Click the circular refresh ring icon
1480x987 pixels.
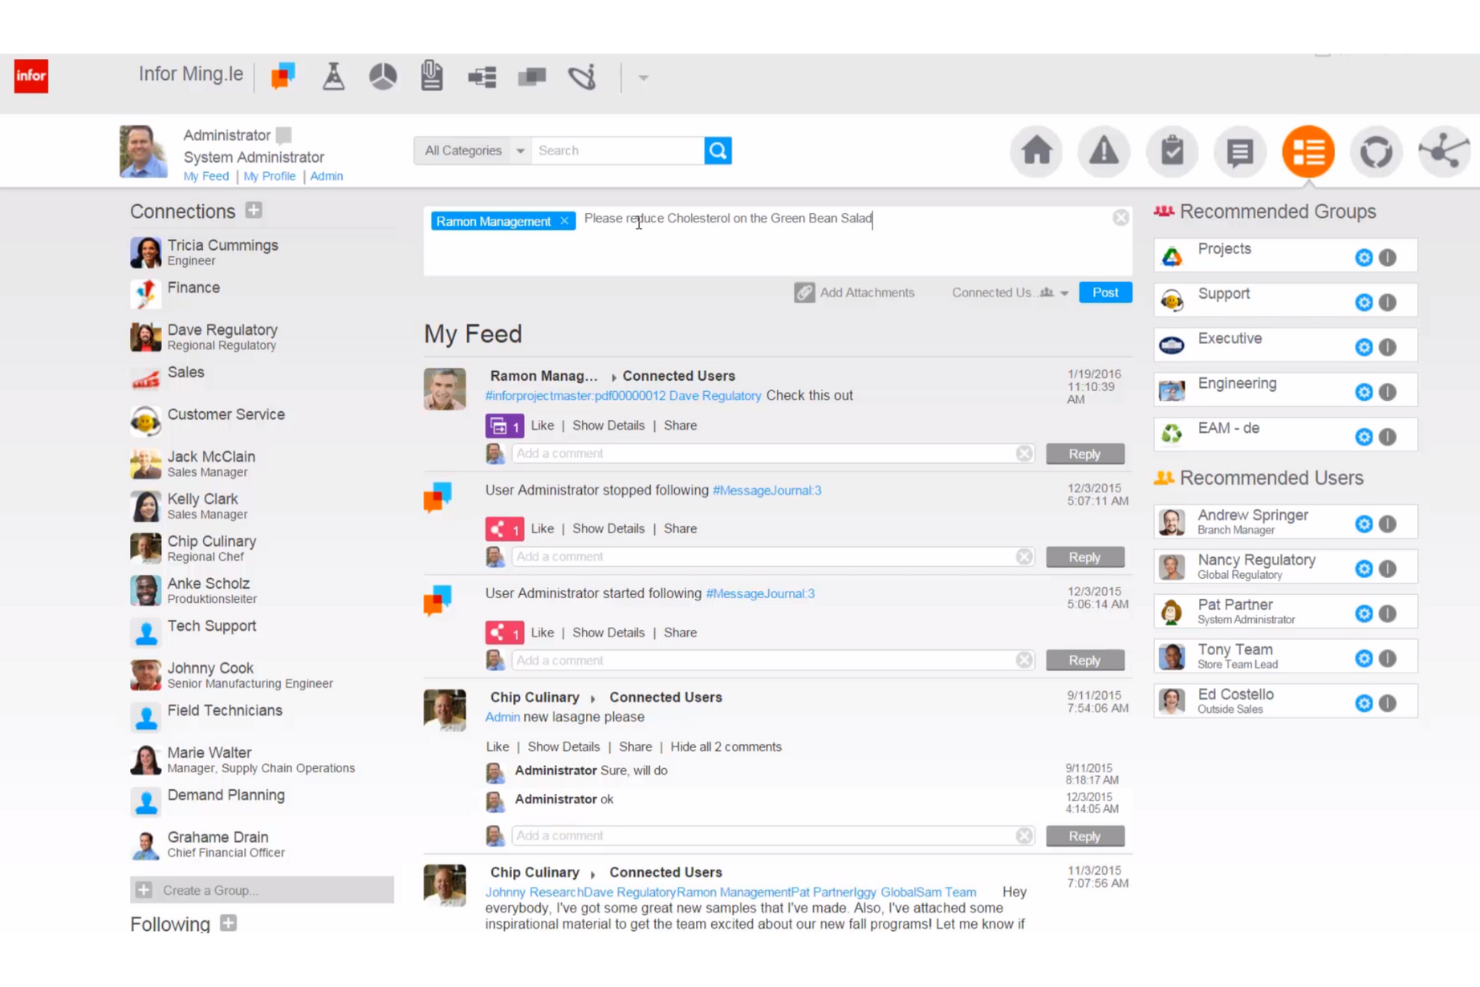click(x=1376, y=152)
